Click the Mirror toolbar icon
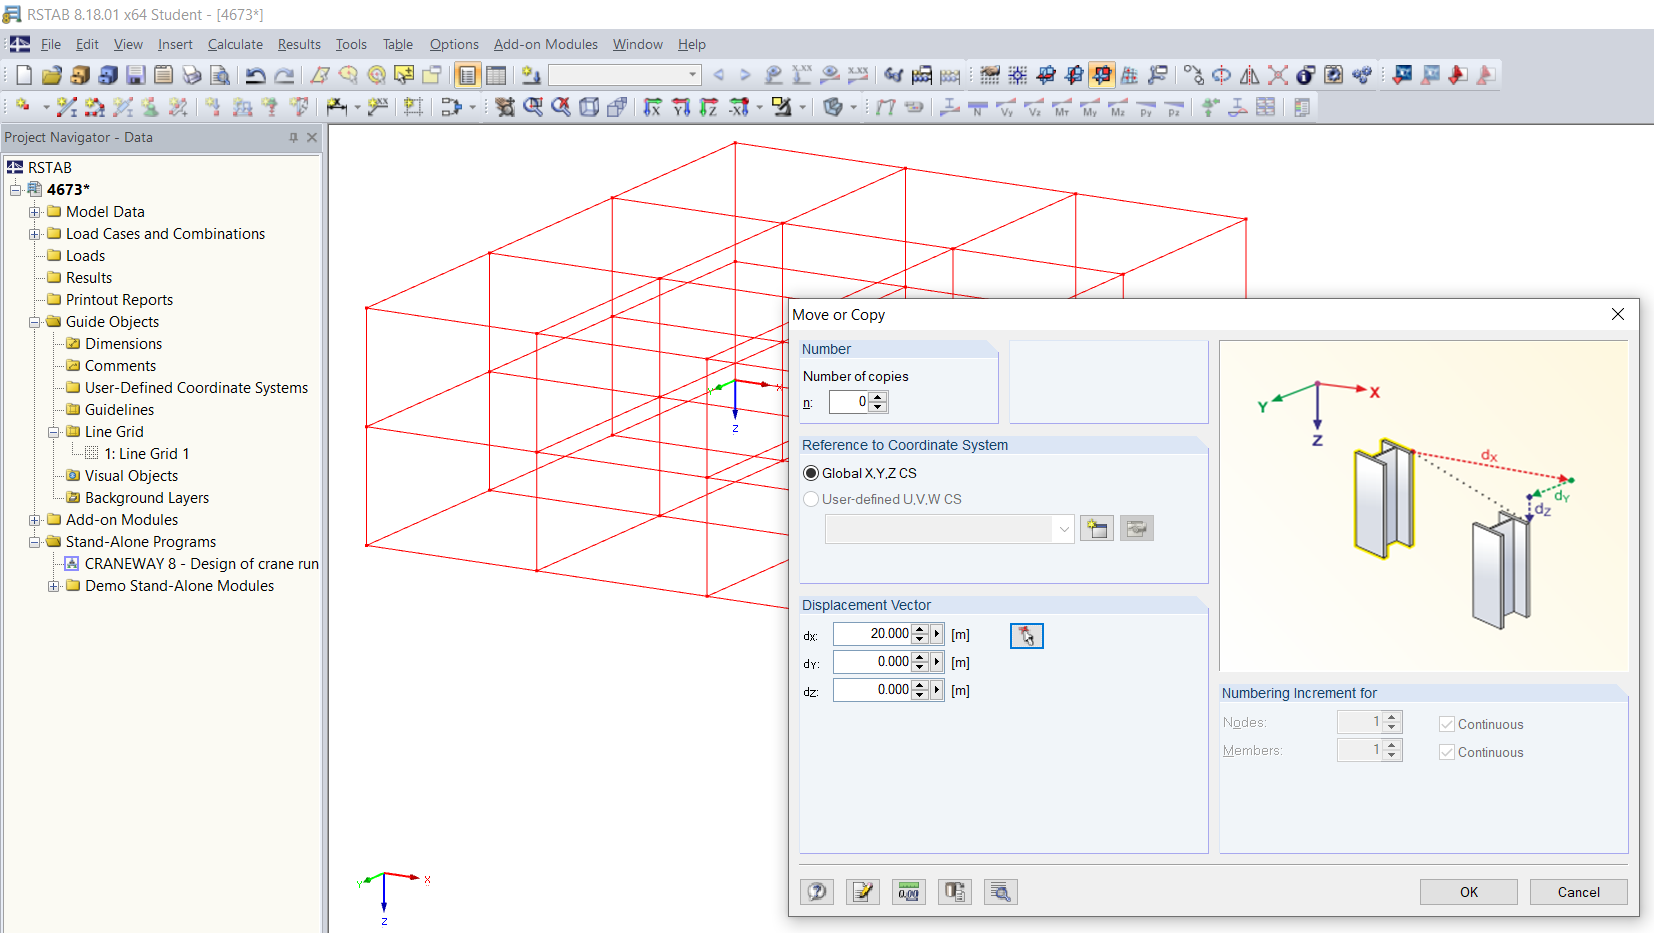Screen dimensions: 1654x933 coord(1250,75)
